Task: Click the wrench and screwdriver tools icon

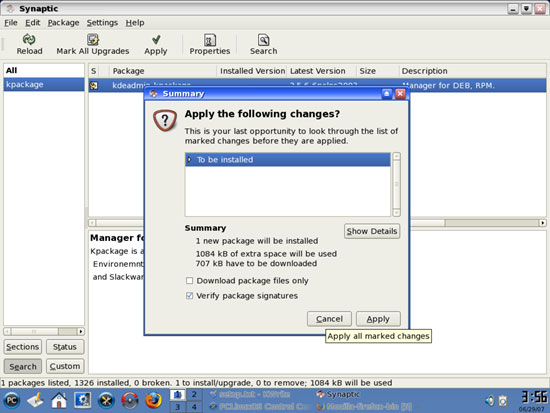Action: click(106, 400)
